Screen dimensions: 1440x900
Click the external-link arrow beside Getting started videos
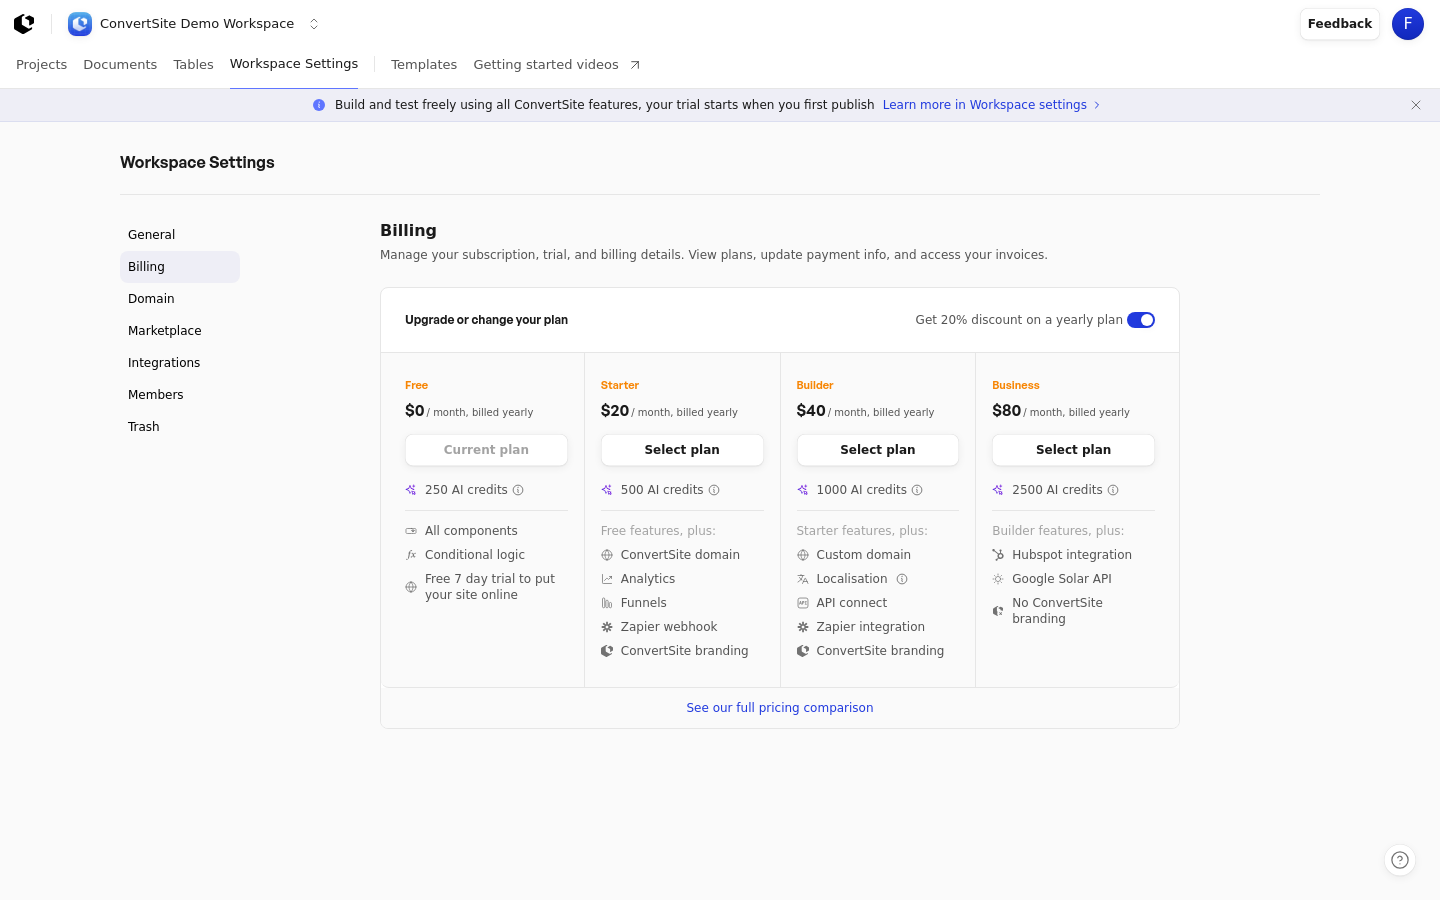[635, 65]
